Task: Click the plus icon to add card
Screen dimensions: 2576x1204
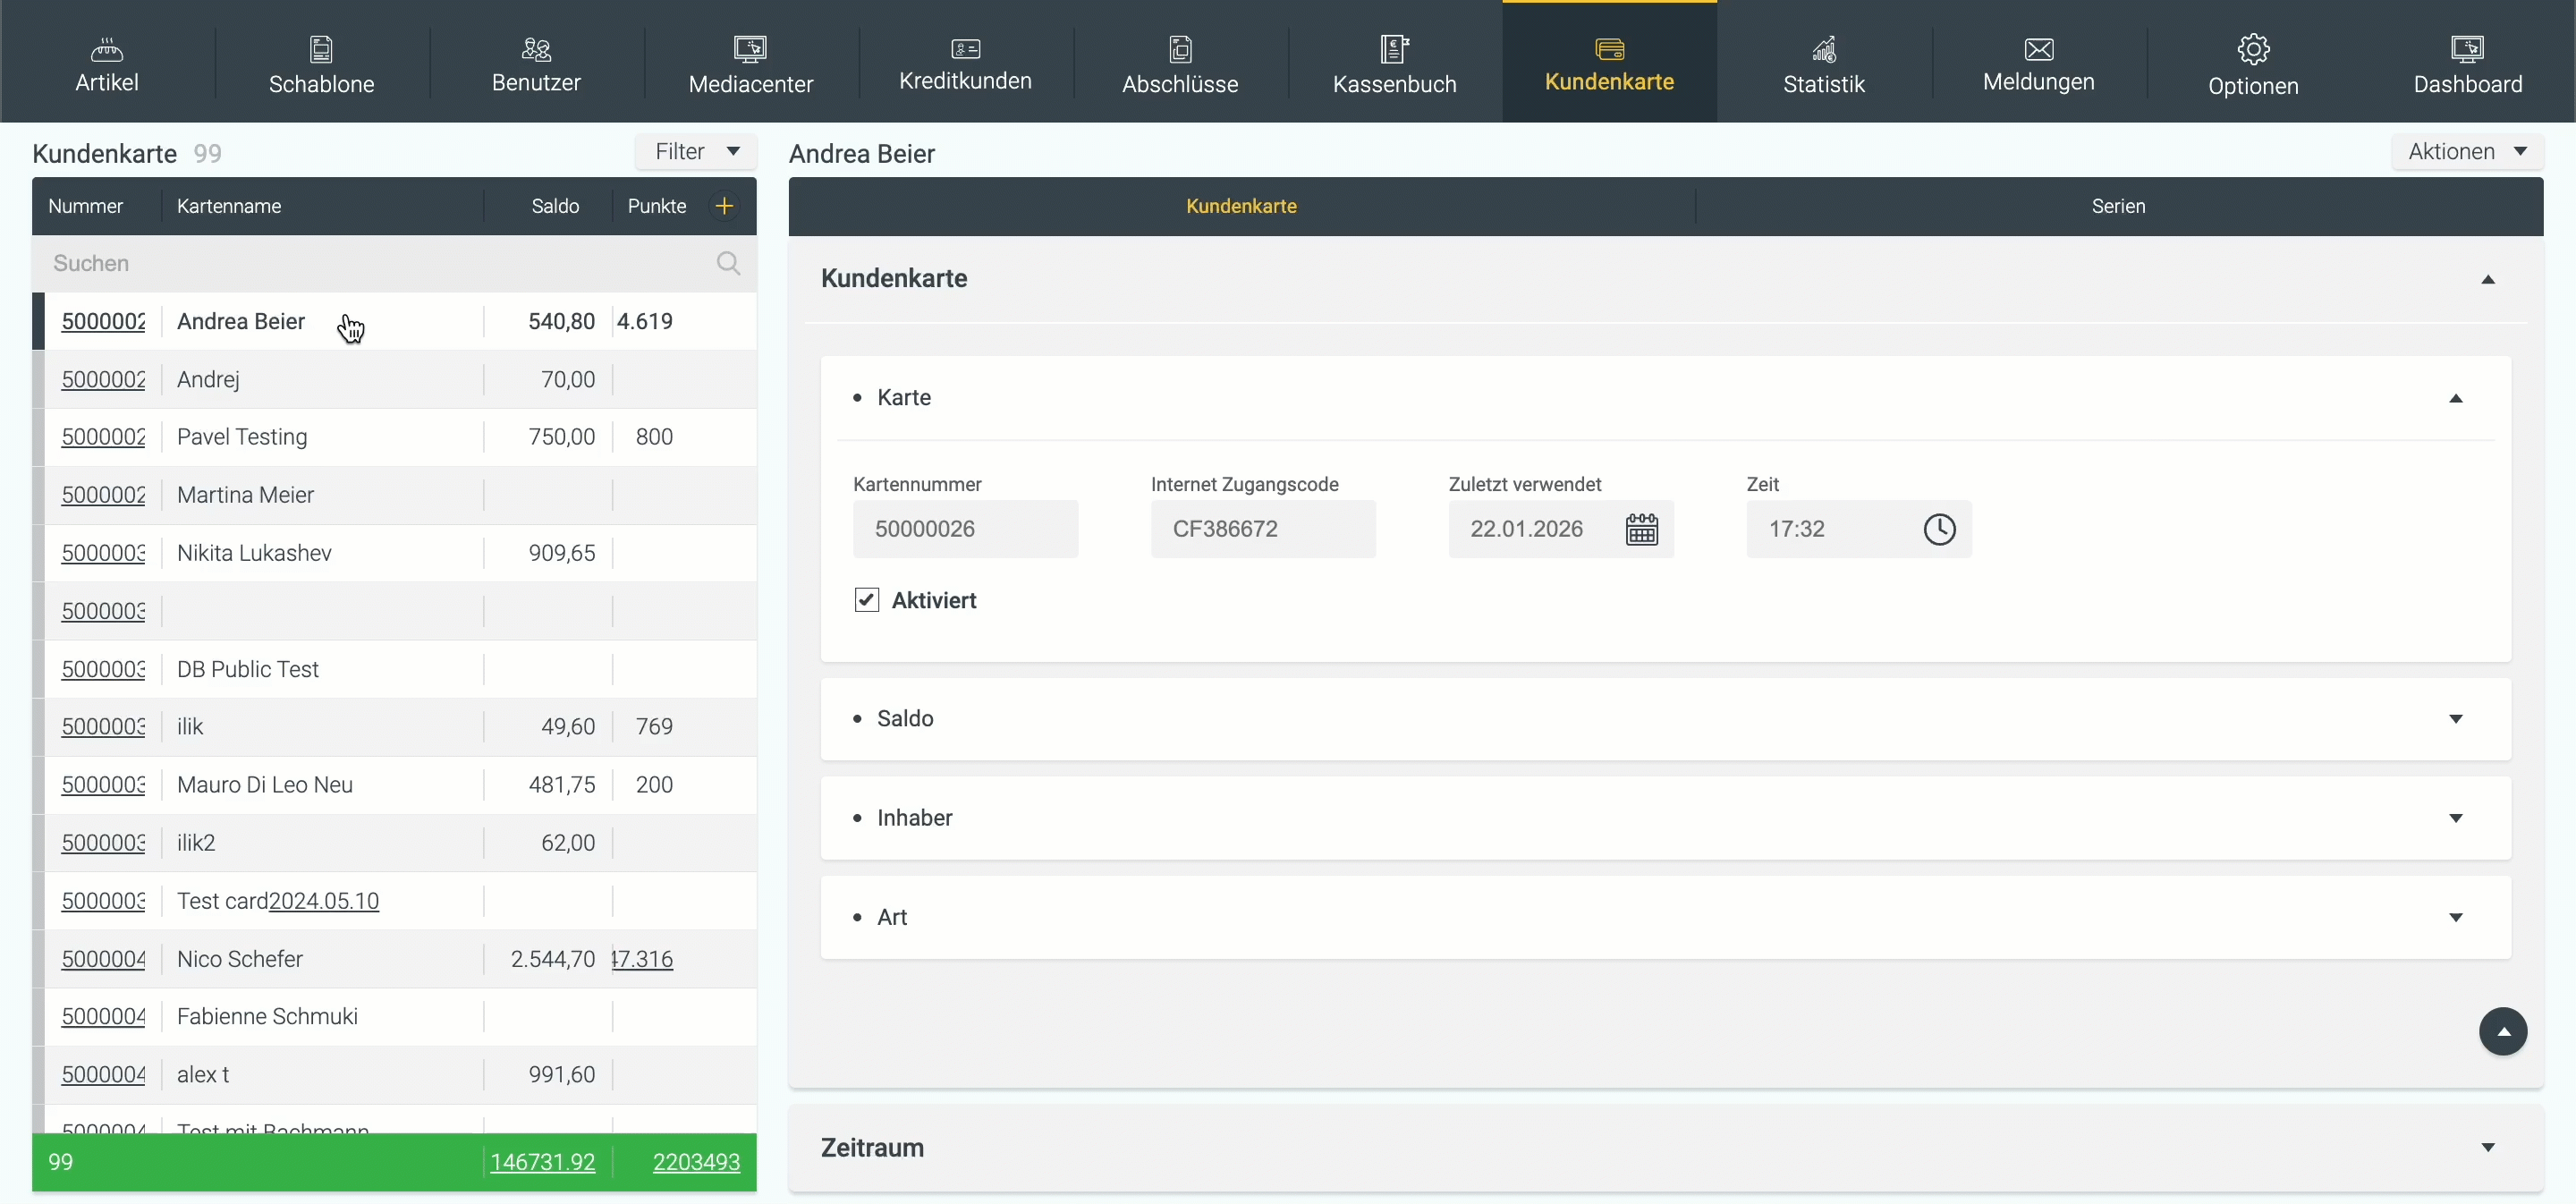Action: (x=724, y=206)
